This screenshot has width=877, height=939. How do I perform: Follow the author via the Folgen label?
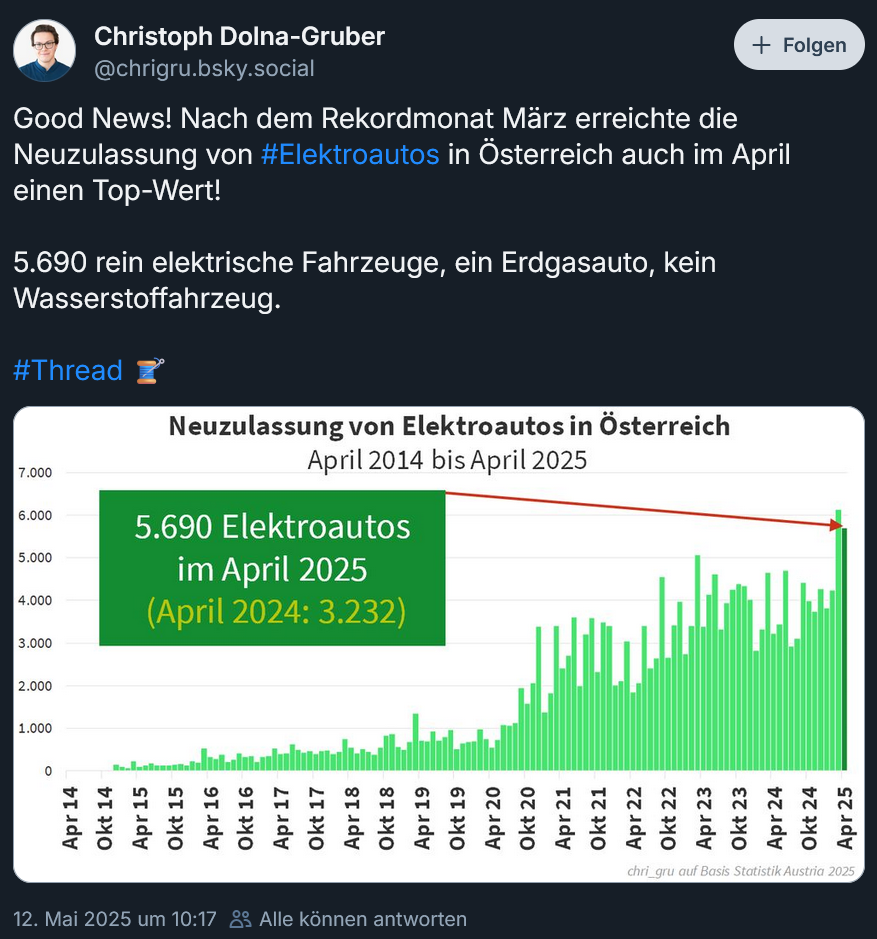pyautogui.click(x=814, y=45)
